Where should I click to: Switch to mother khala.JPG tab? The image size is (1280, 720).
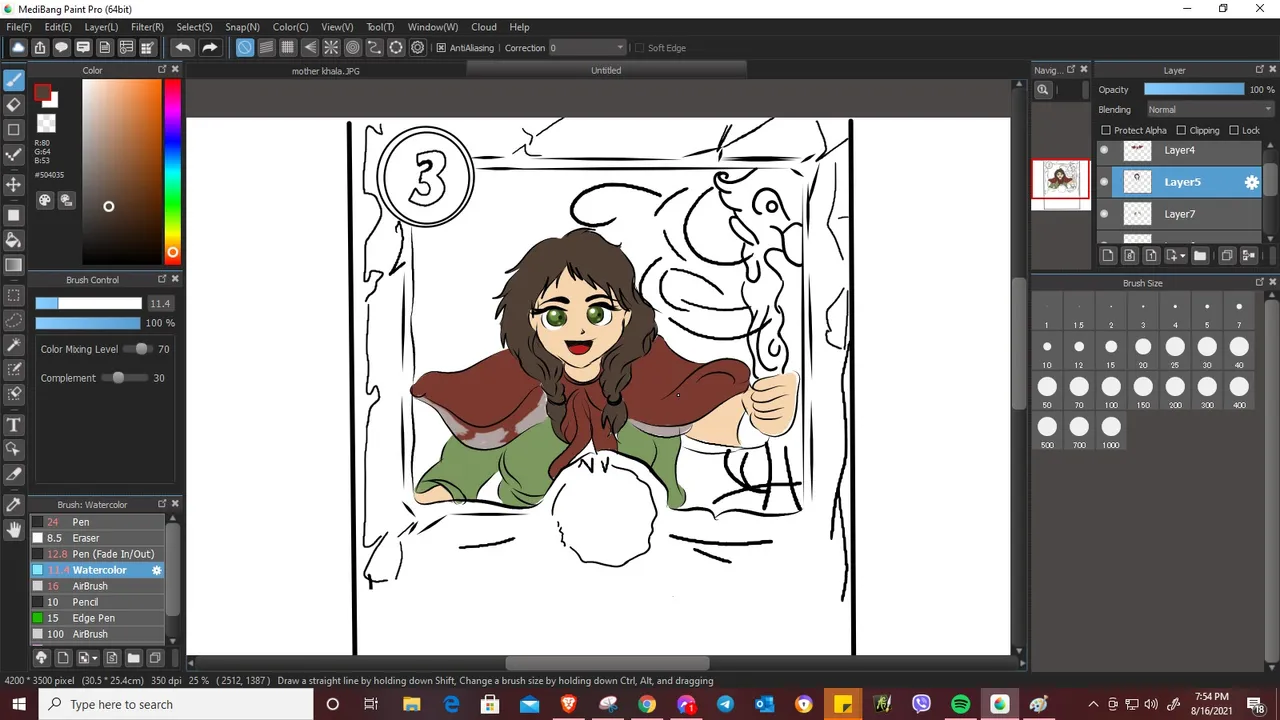coord(326,71)
